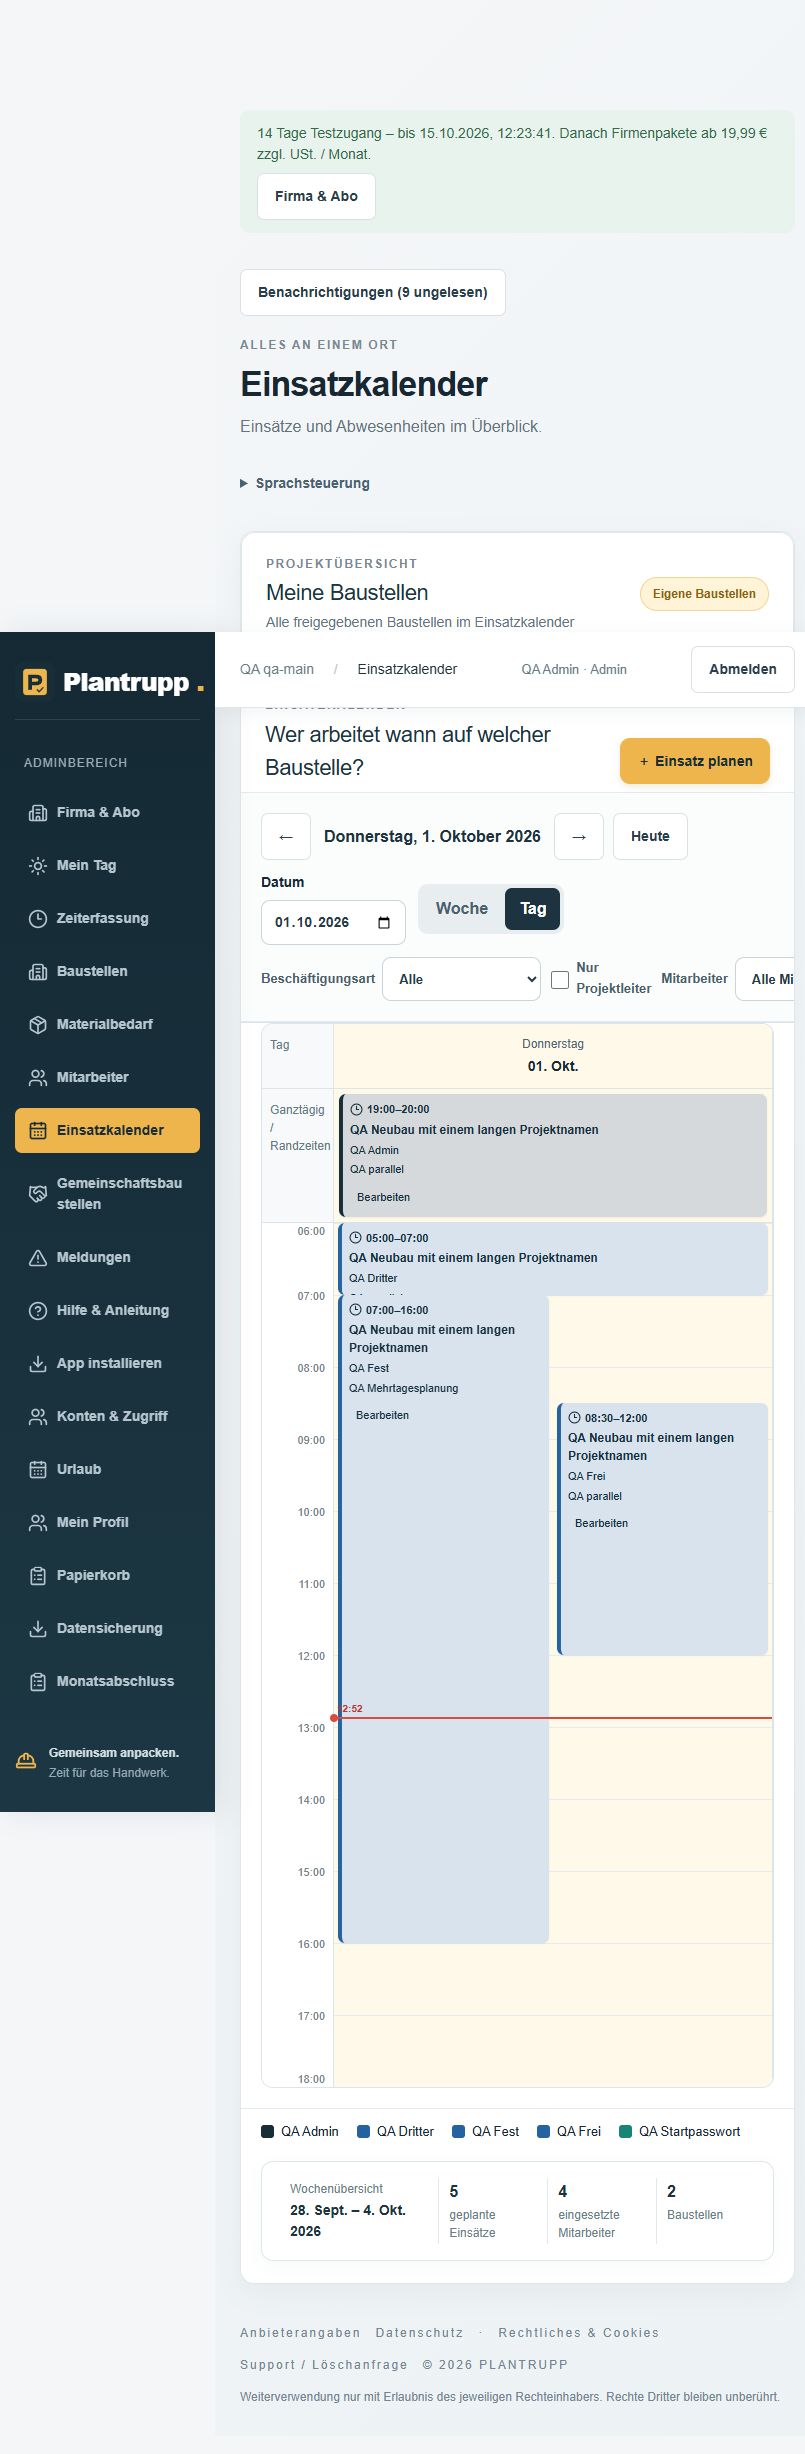This screenshot has width=805, height=2454.
Task: Click the handshake icon for Gemeinschaftsbaustellen
Action: pos(38,1194)
